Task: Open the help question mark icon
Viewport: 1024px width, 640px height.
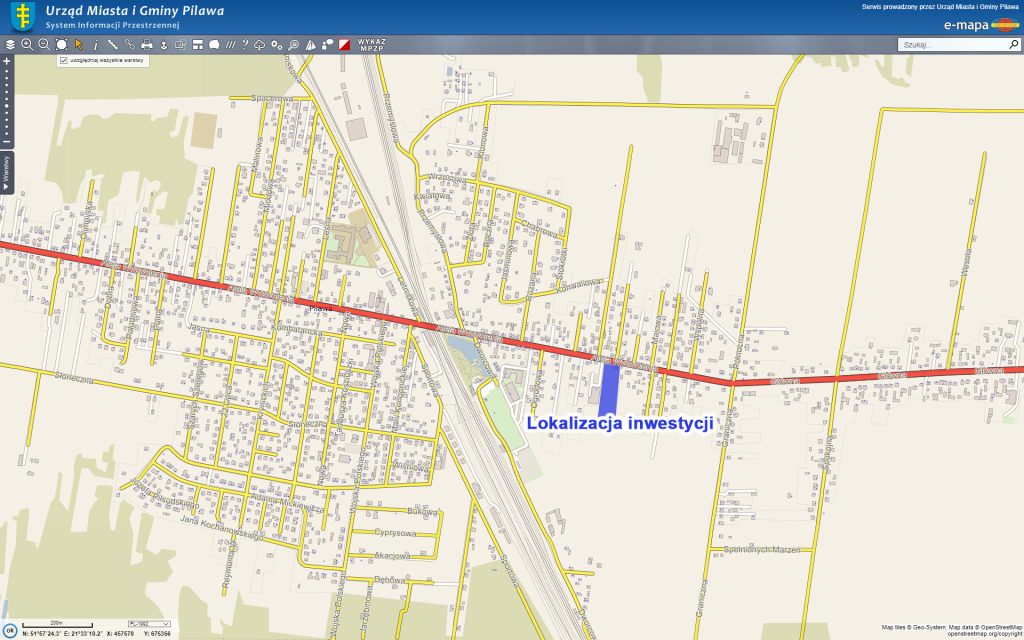Action: 244,45
